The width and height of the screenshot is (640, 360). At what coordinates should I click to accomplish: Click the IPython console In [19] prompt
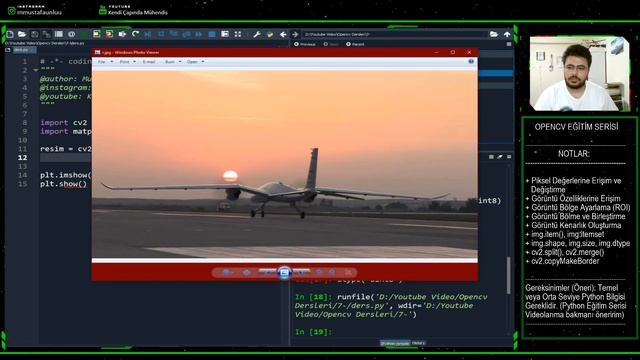point(313,332)
